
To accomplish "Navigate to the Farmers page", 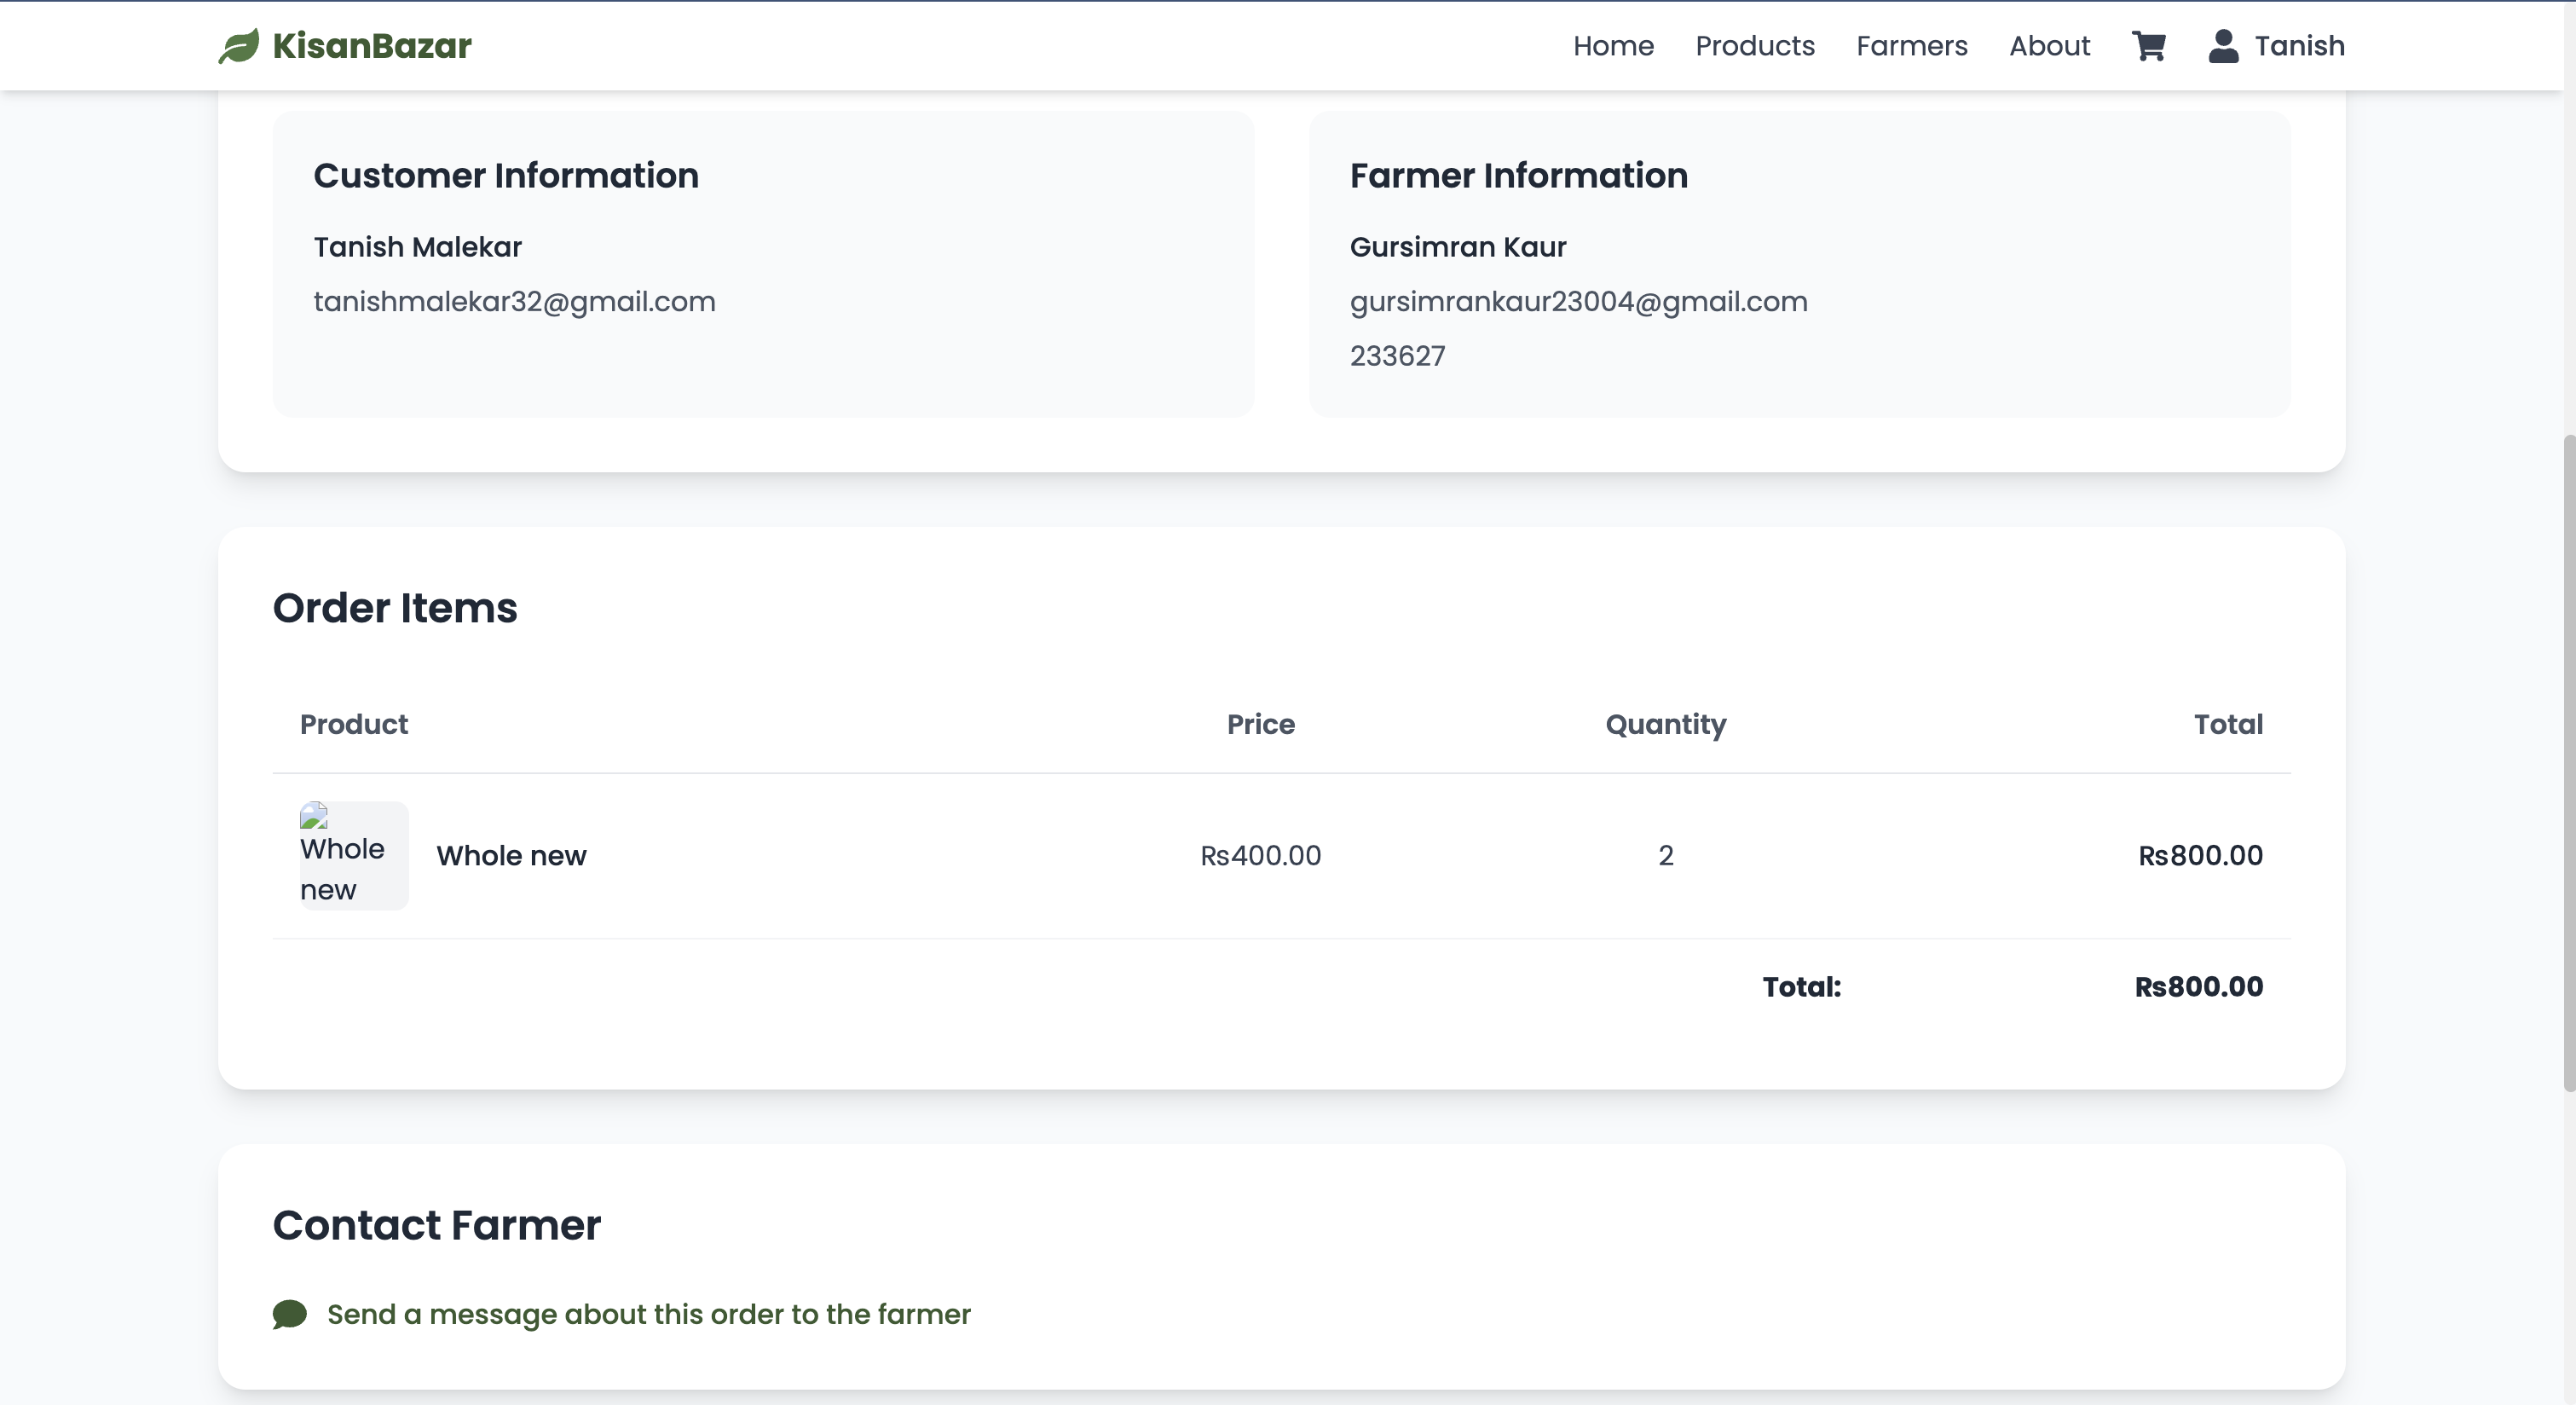I will [x=1912, y=46].
